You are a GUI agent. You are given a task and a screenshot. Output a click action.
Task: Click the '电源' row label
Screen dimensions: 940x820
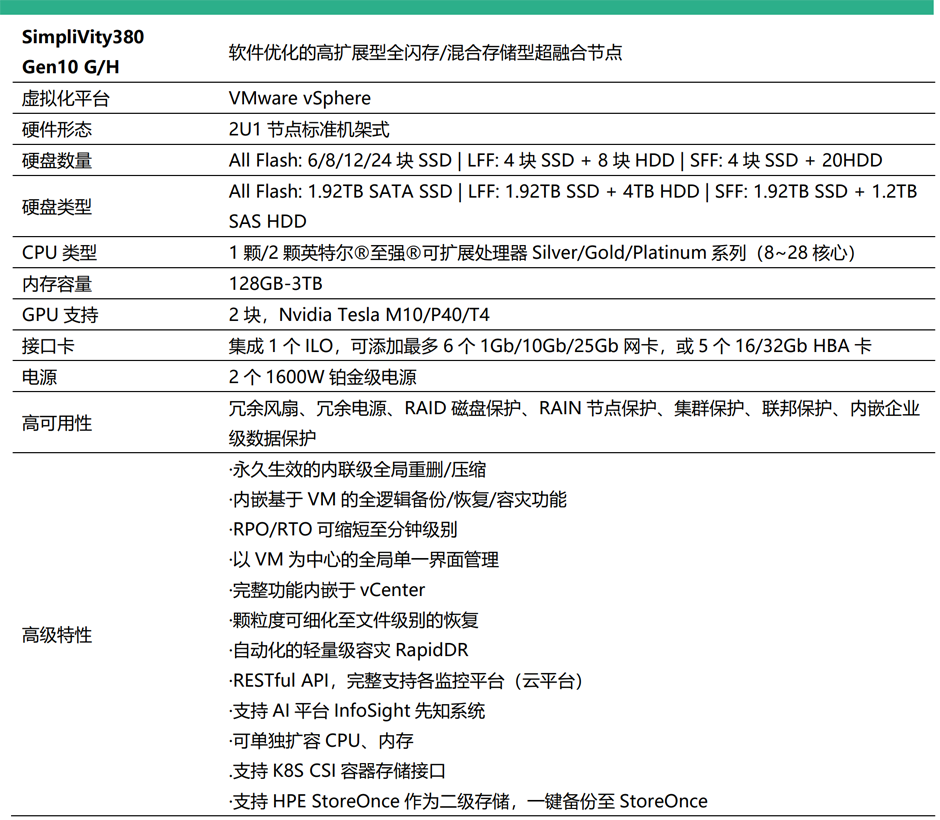click(x=40, y=378)
